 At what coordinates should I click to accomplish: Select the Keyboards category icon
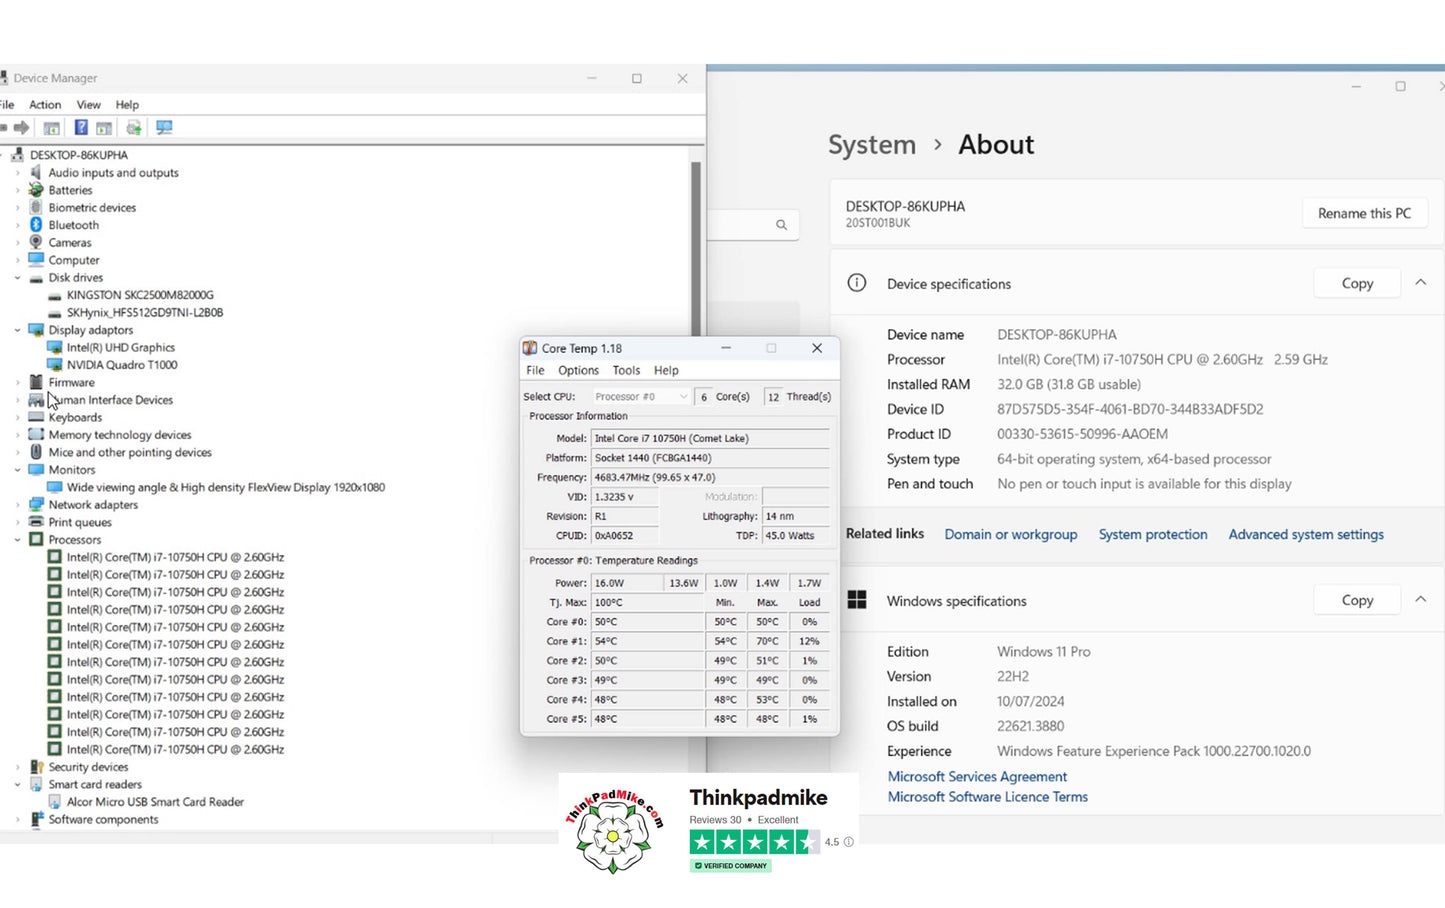click(36, 418)
